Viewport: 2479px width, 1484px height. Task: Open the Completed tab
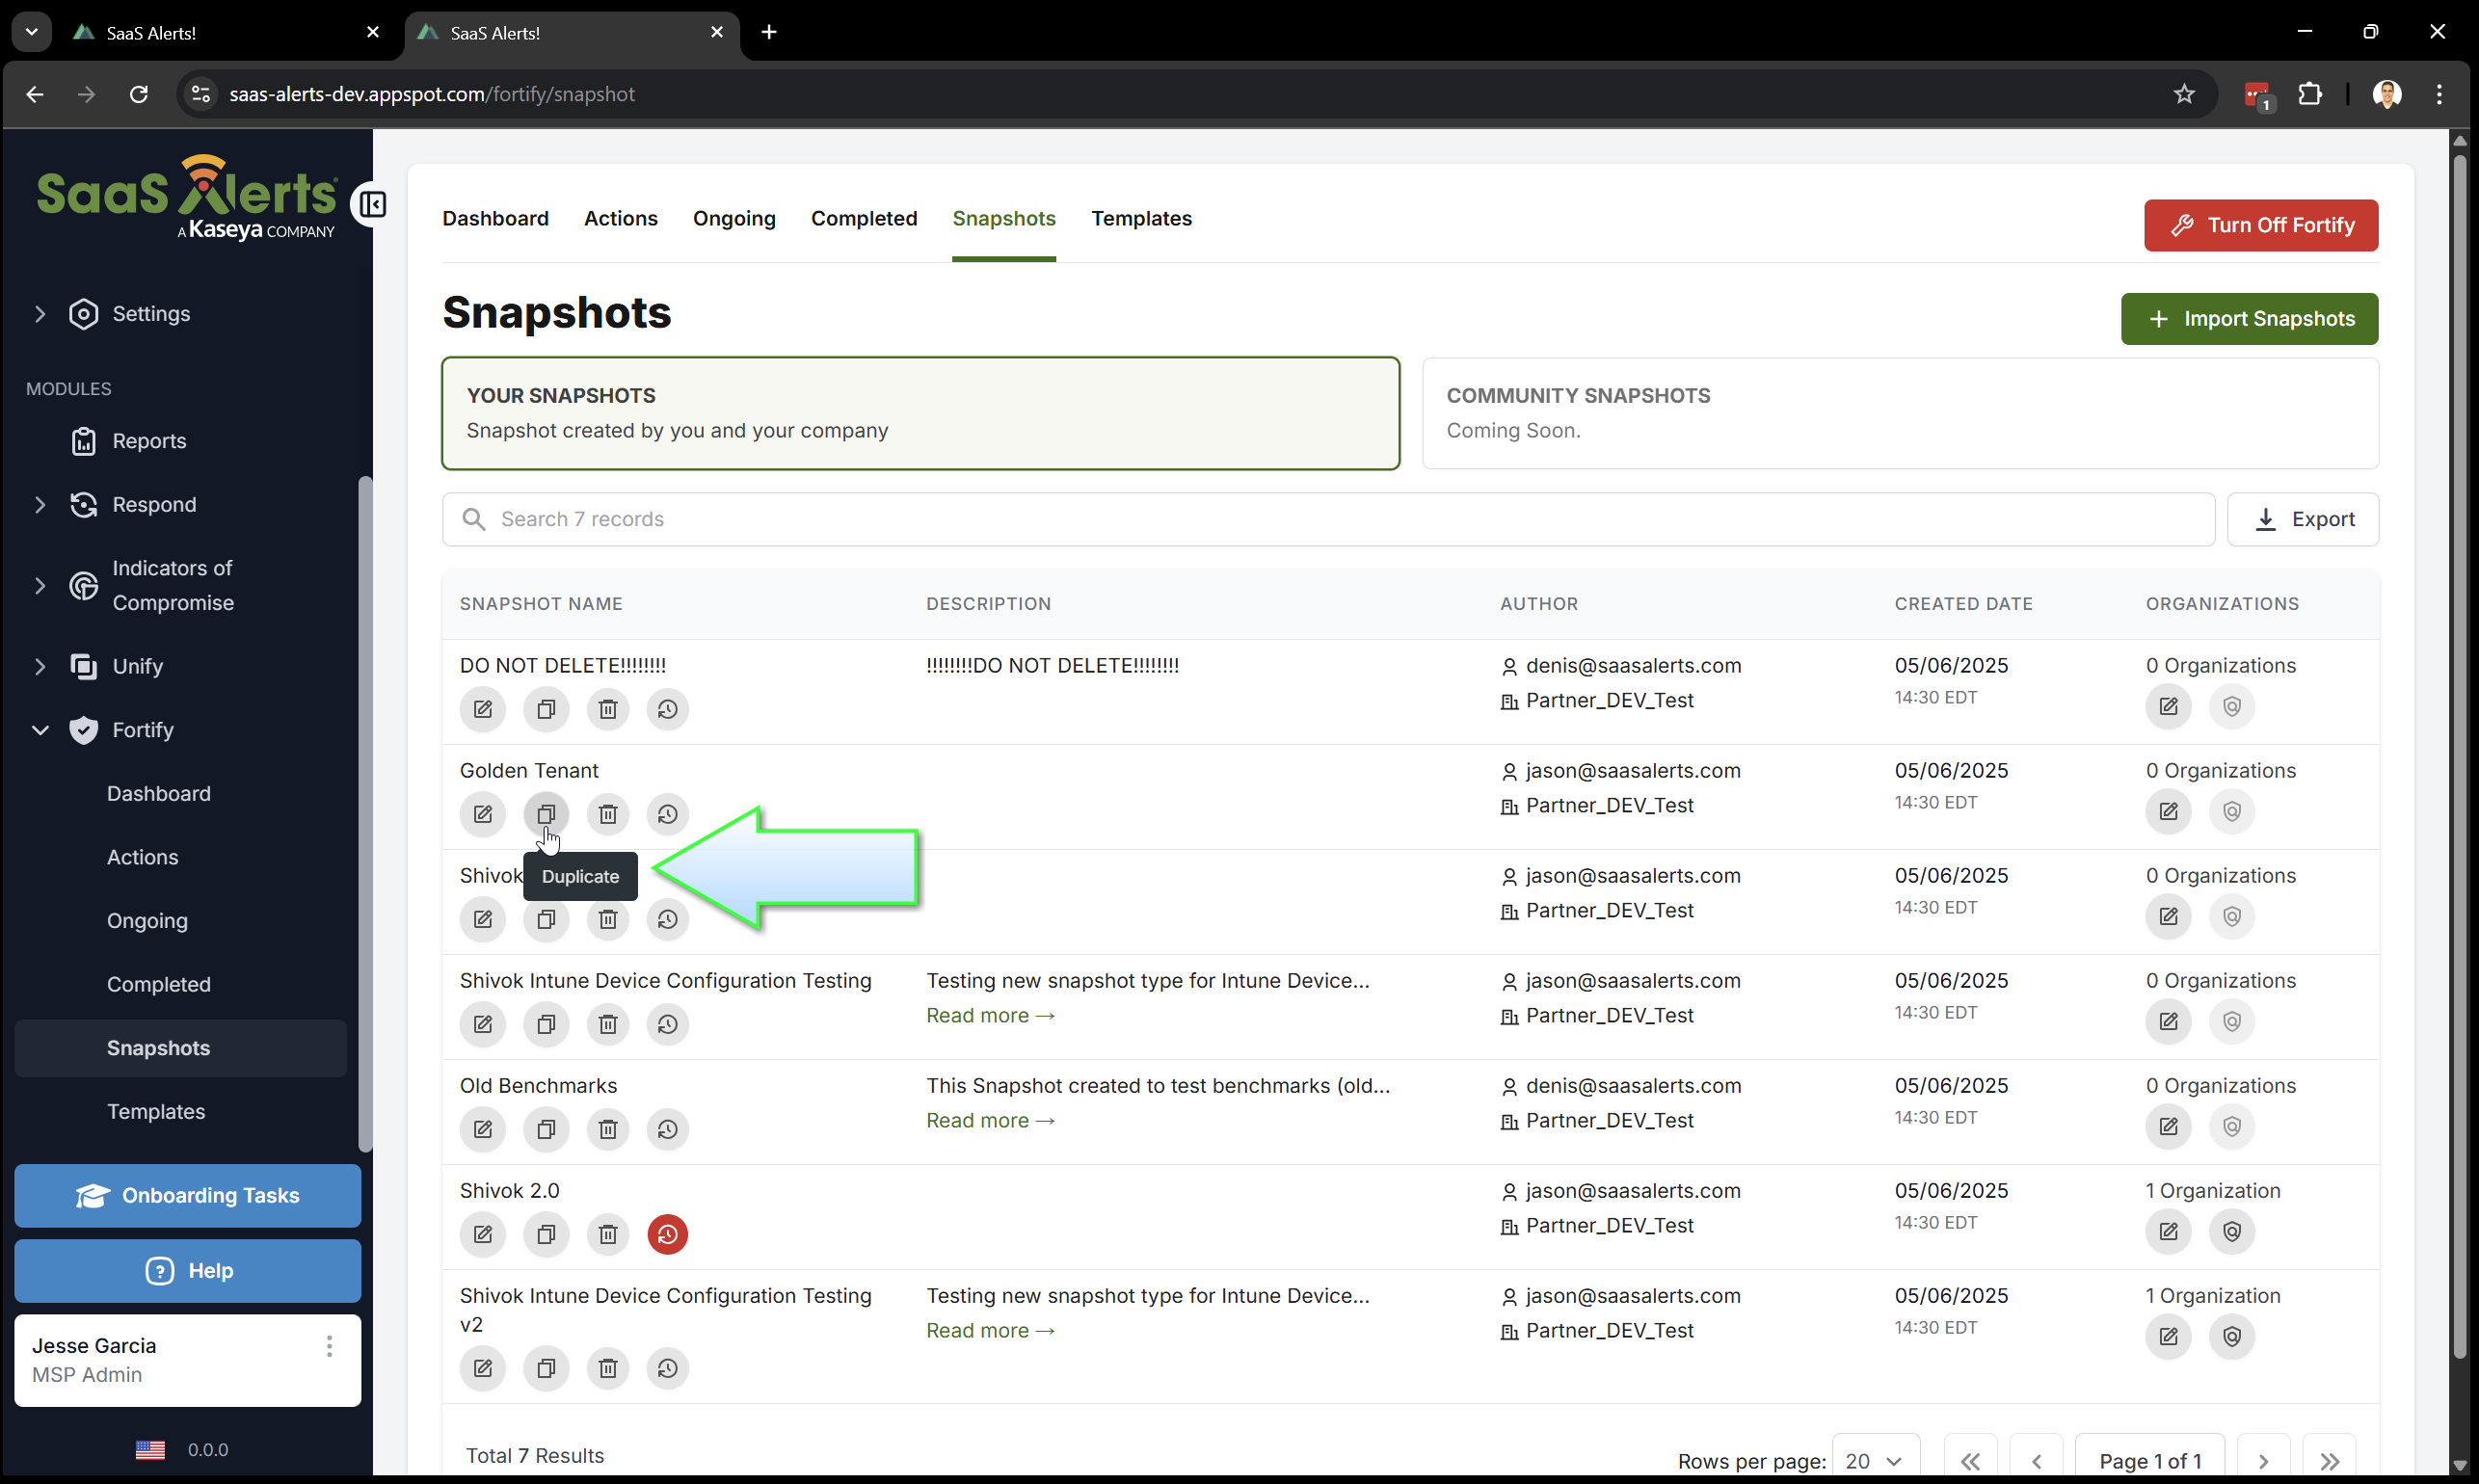pos(863,218)
